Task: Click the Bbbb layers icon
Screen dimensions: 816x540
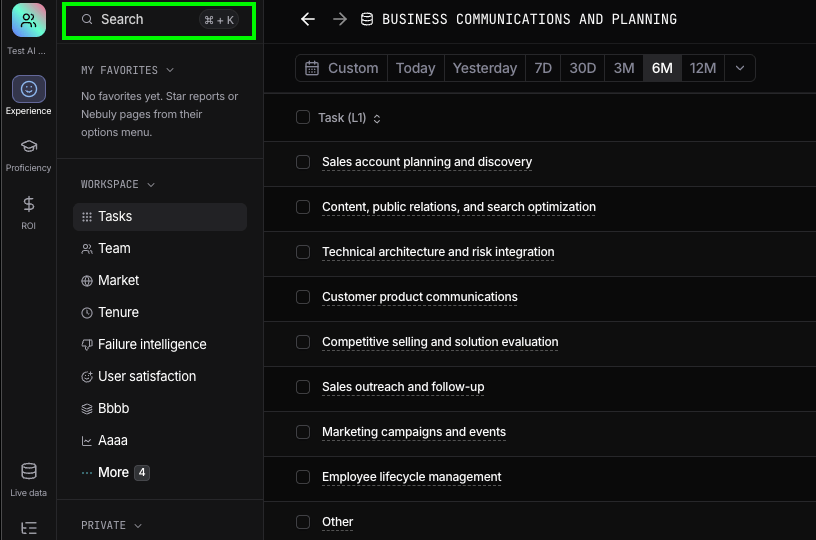Action: point(87,409)
